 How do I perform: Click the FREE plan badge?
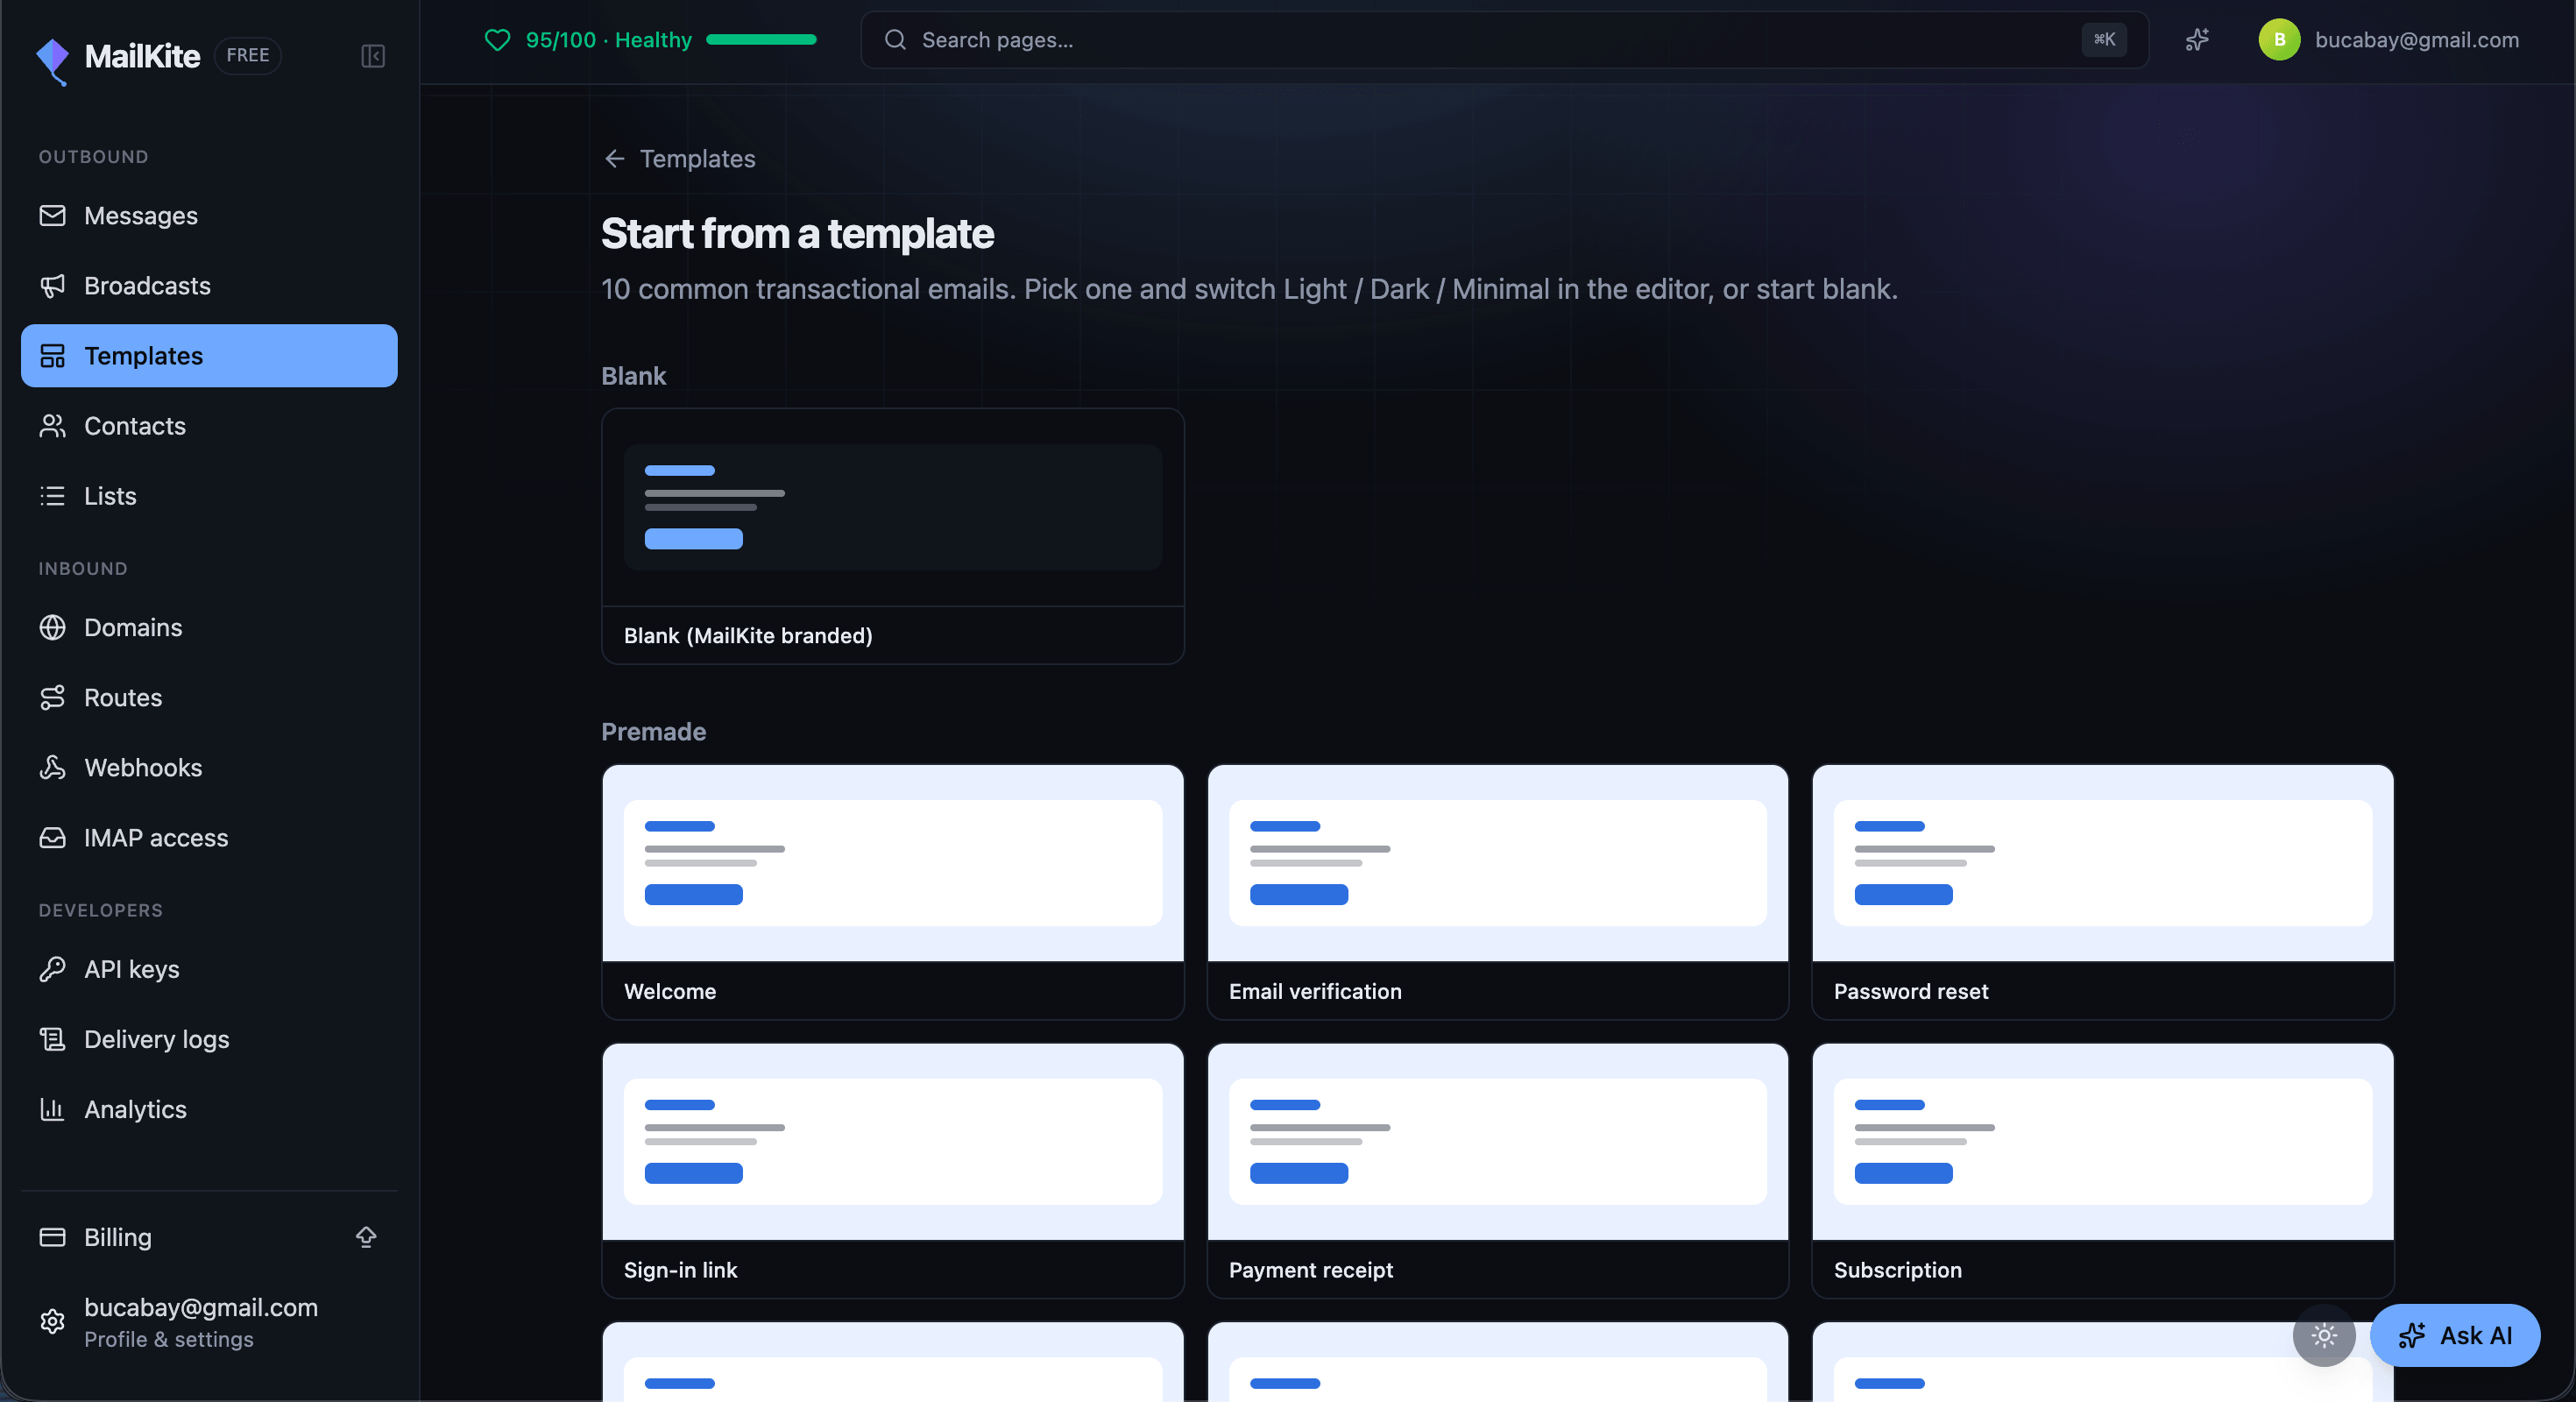click(x=248, y=55)
